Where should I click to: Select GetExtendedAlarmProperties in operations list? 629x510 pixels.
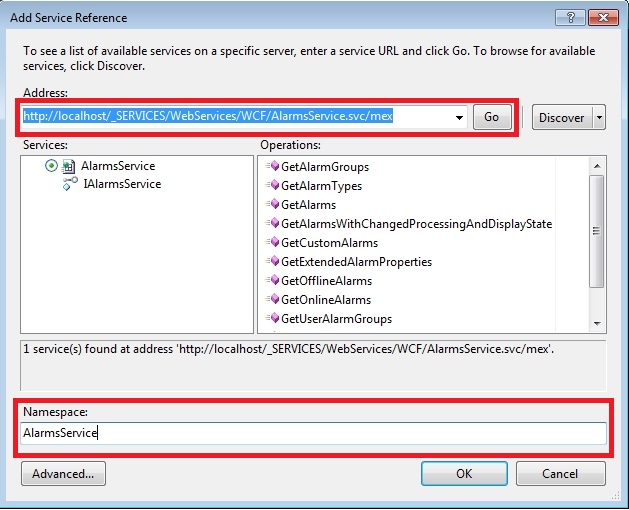356,262
